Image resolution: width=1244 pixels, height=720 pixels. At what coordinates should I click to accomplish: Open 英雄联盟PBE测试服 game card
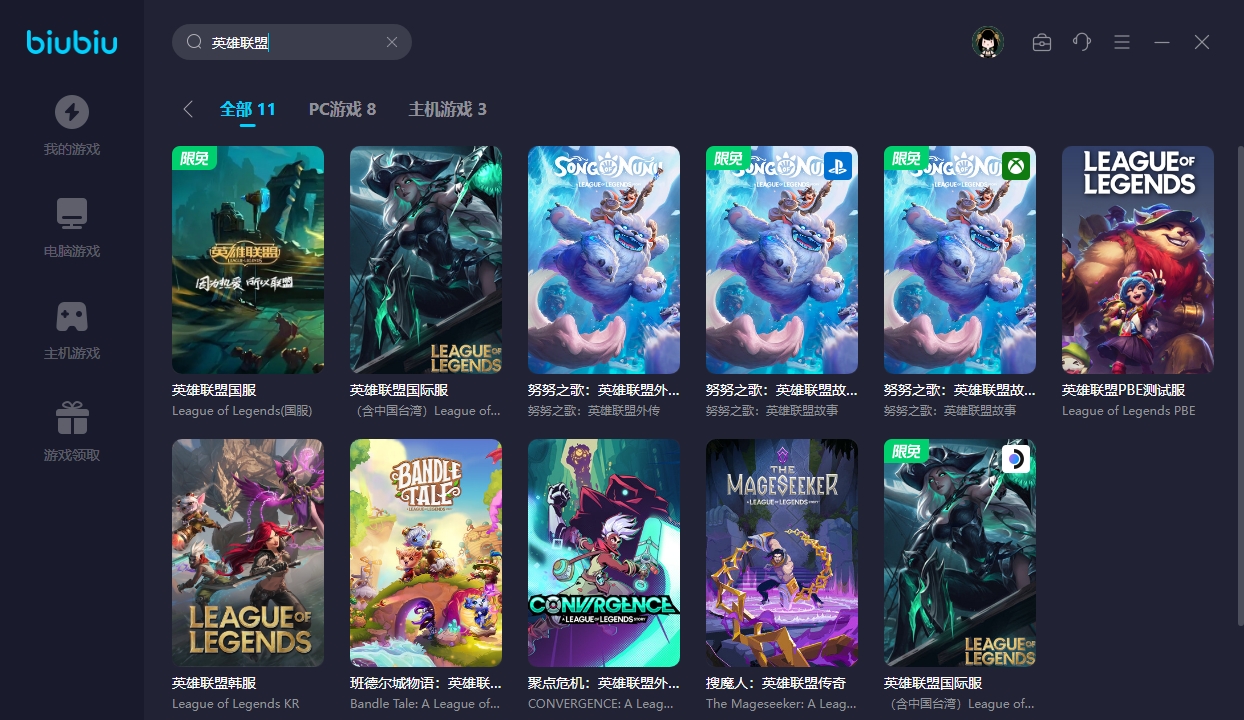(1138, 260)
